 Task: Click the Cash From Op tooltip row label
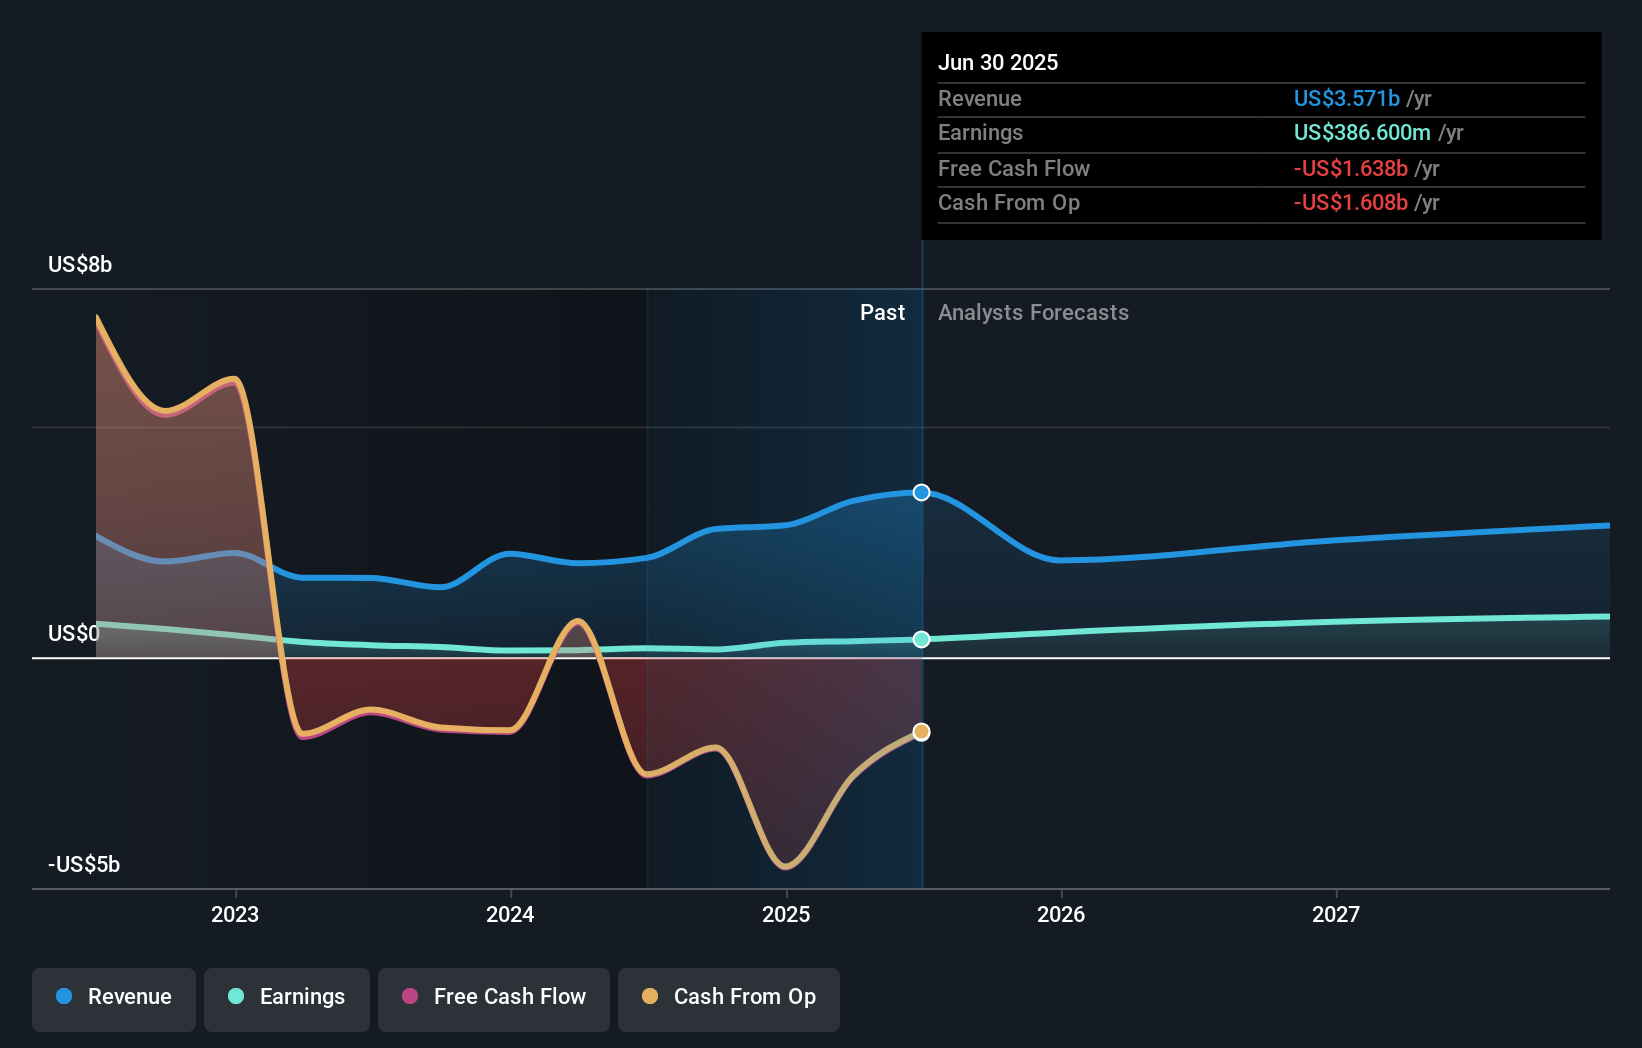tap(1009, 202)
